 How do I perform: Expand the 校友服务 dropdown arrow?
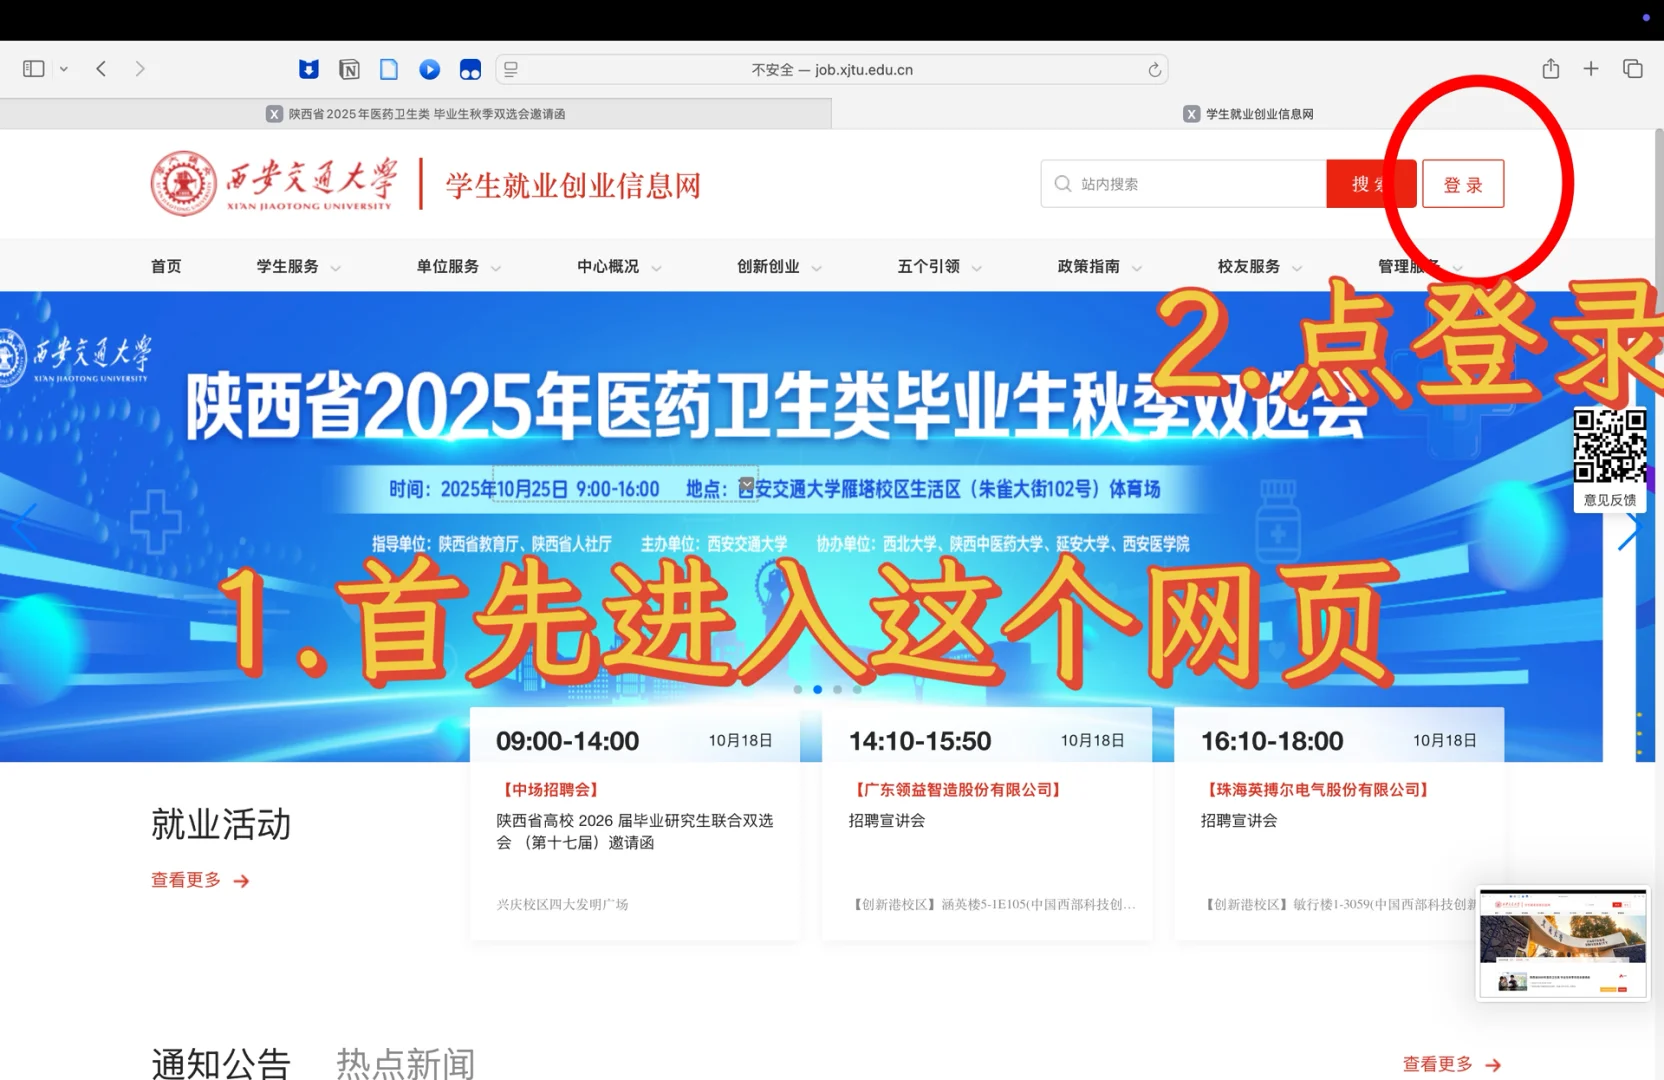pyautogui.click(x=1297, y=268)
